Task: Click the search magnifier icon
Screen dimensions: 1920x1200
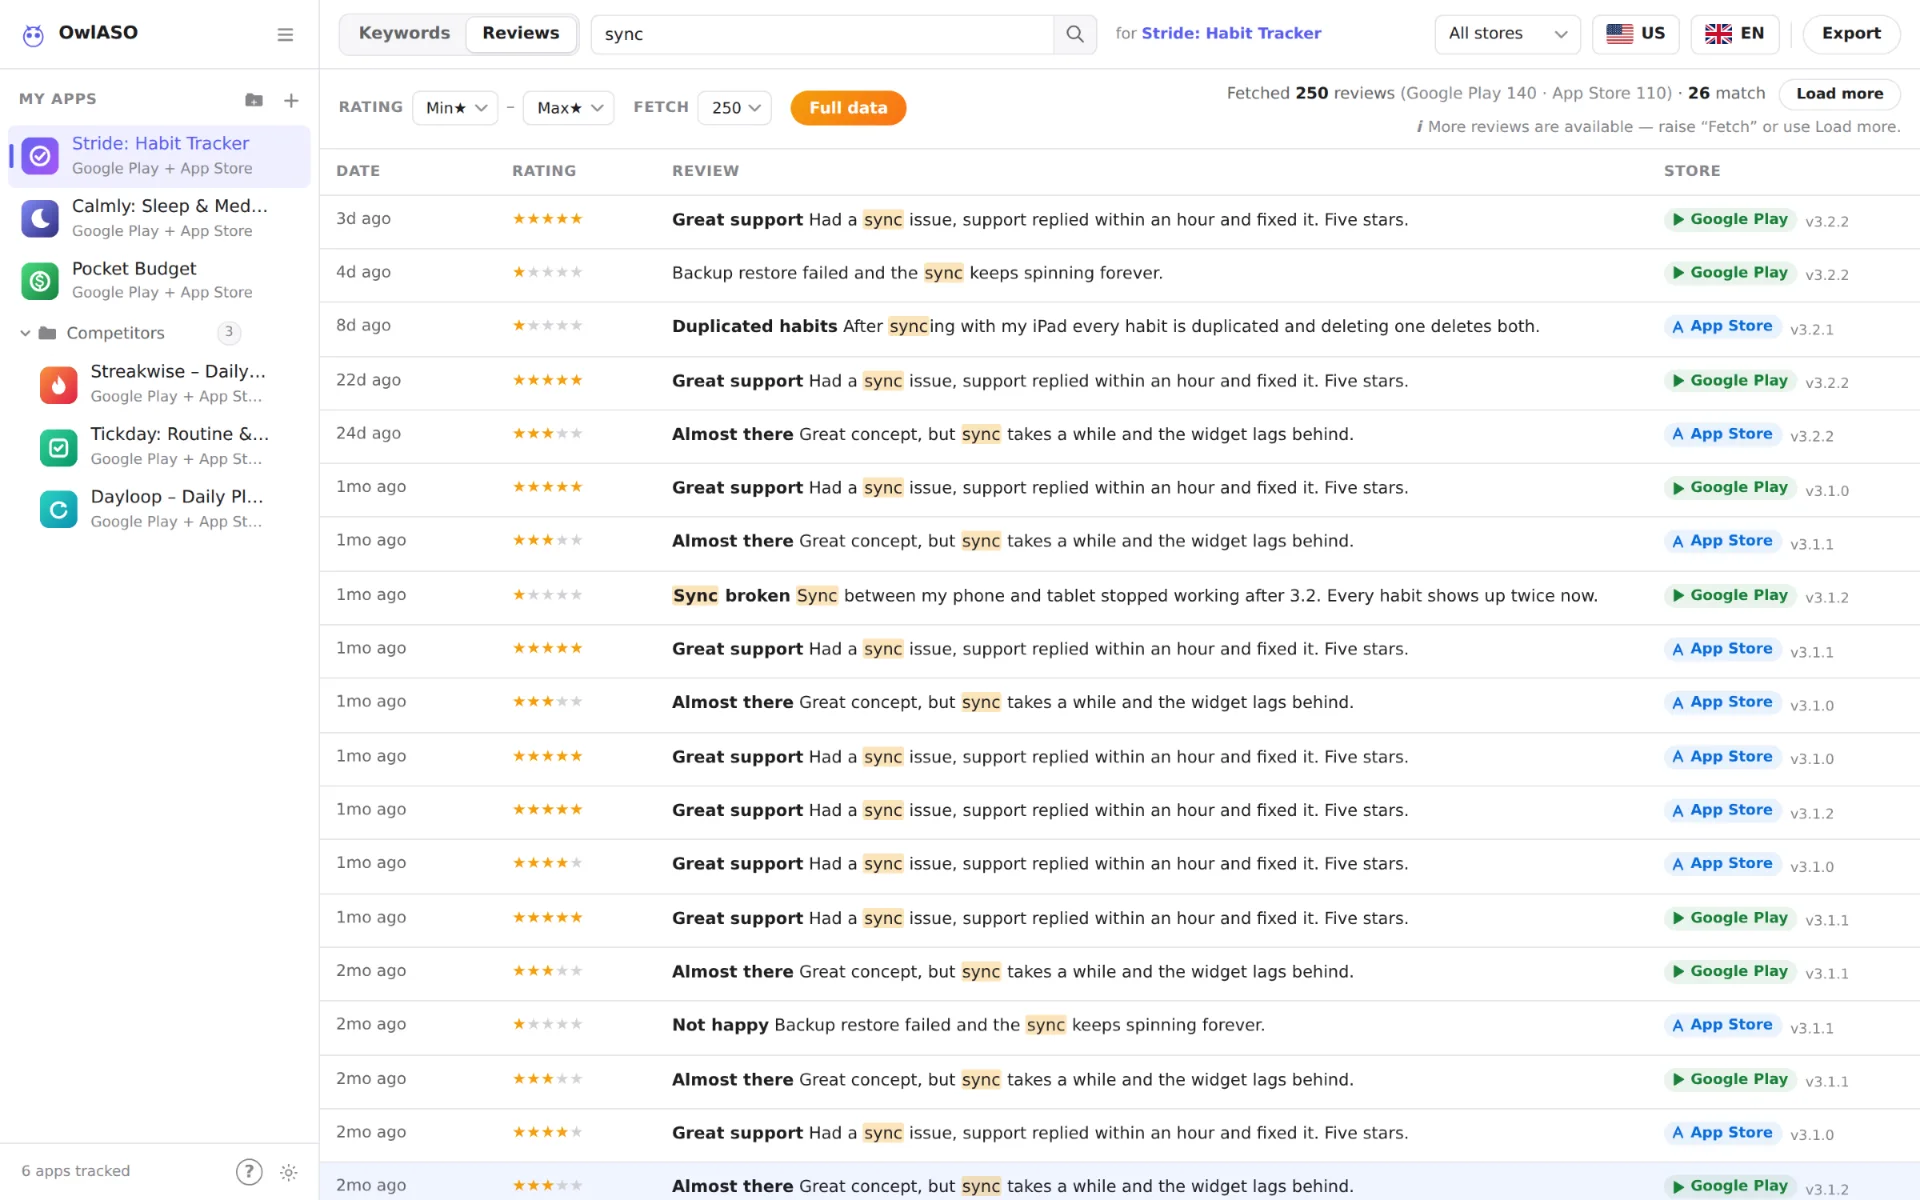Action: coord(1075,34)
